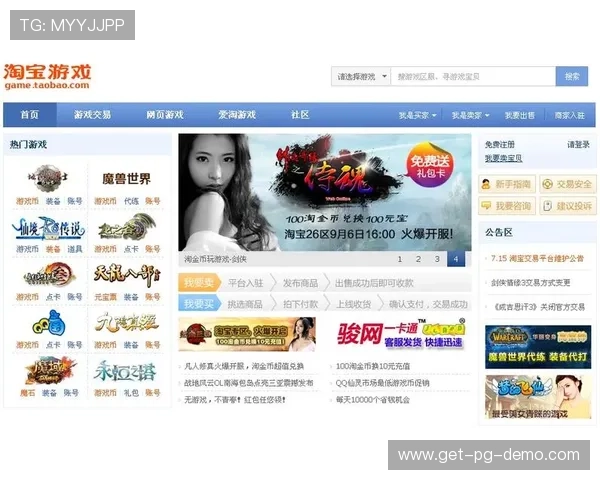The image size is (600, 480).
Task: Click 商家入驻 in the navigation bar
Action: (569, 115)
